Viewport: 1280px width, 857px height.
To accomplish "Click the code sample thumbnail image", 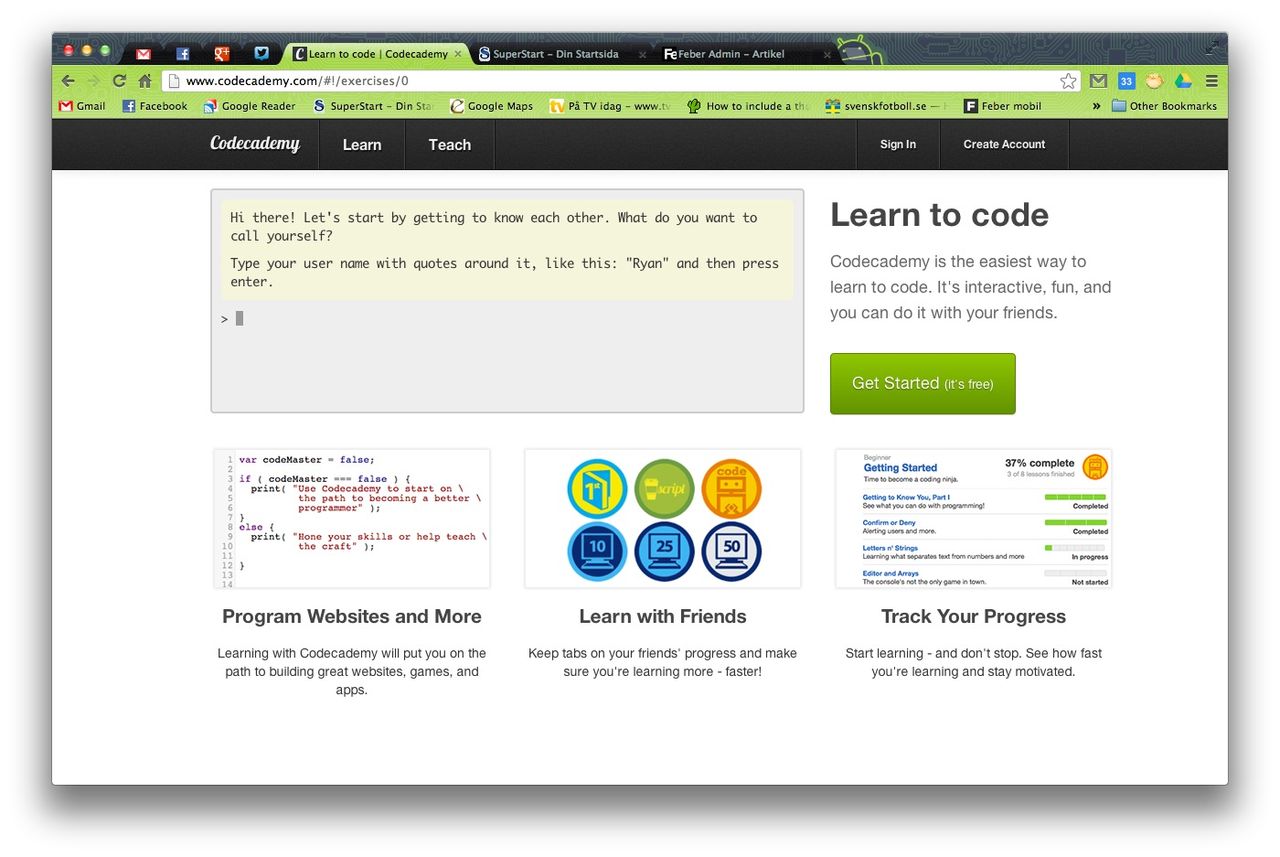I will click(352, 518).
